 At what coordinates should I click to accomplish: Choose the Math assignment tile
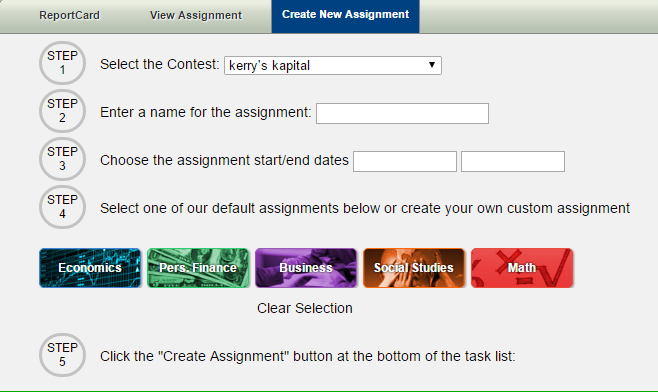(522, 268)
